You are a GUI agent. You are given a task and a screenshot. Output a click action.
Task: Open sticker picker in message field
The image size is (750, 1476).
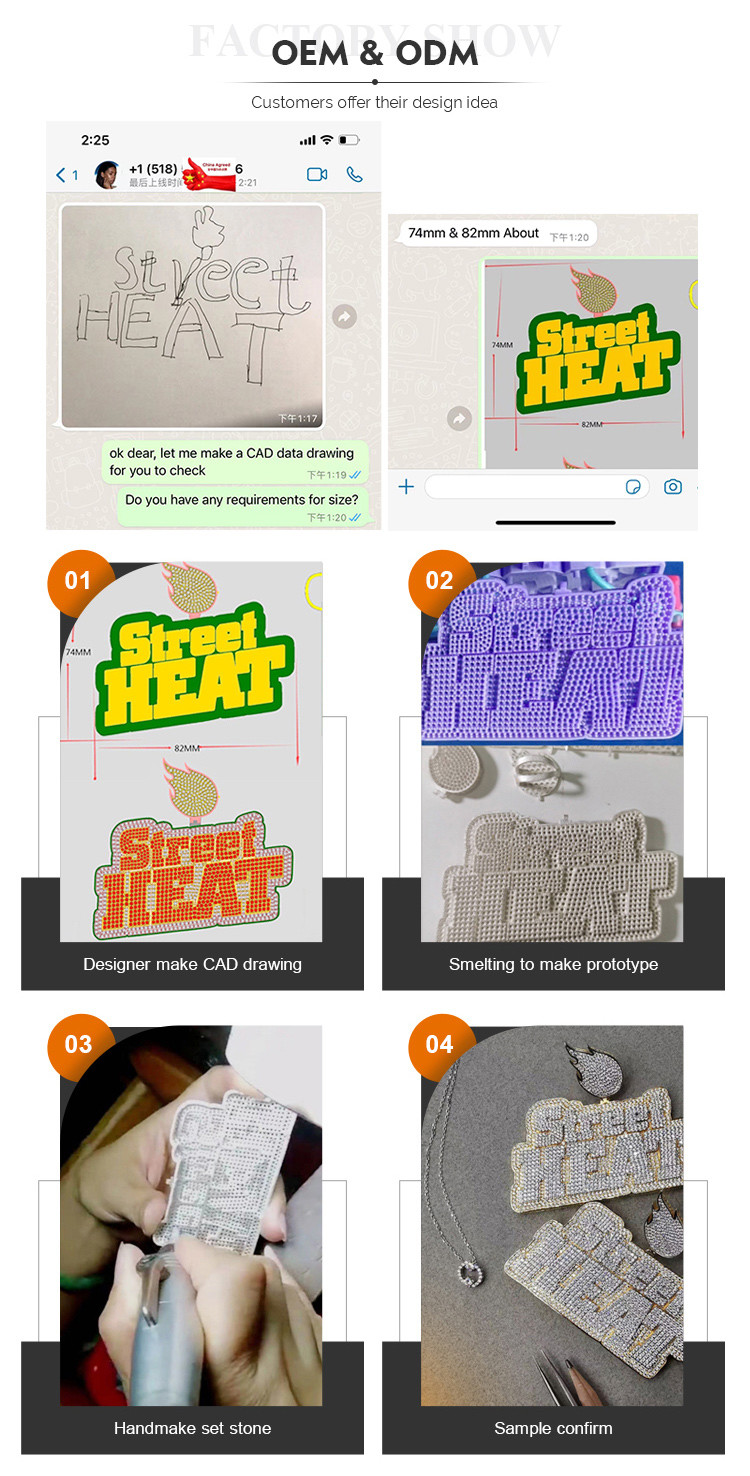coord(632,487)
